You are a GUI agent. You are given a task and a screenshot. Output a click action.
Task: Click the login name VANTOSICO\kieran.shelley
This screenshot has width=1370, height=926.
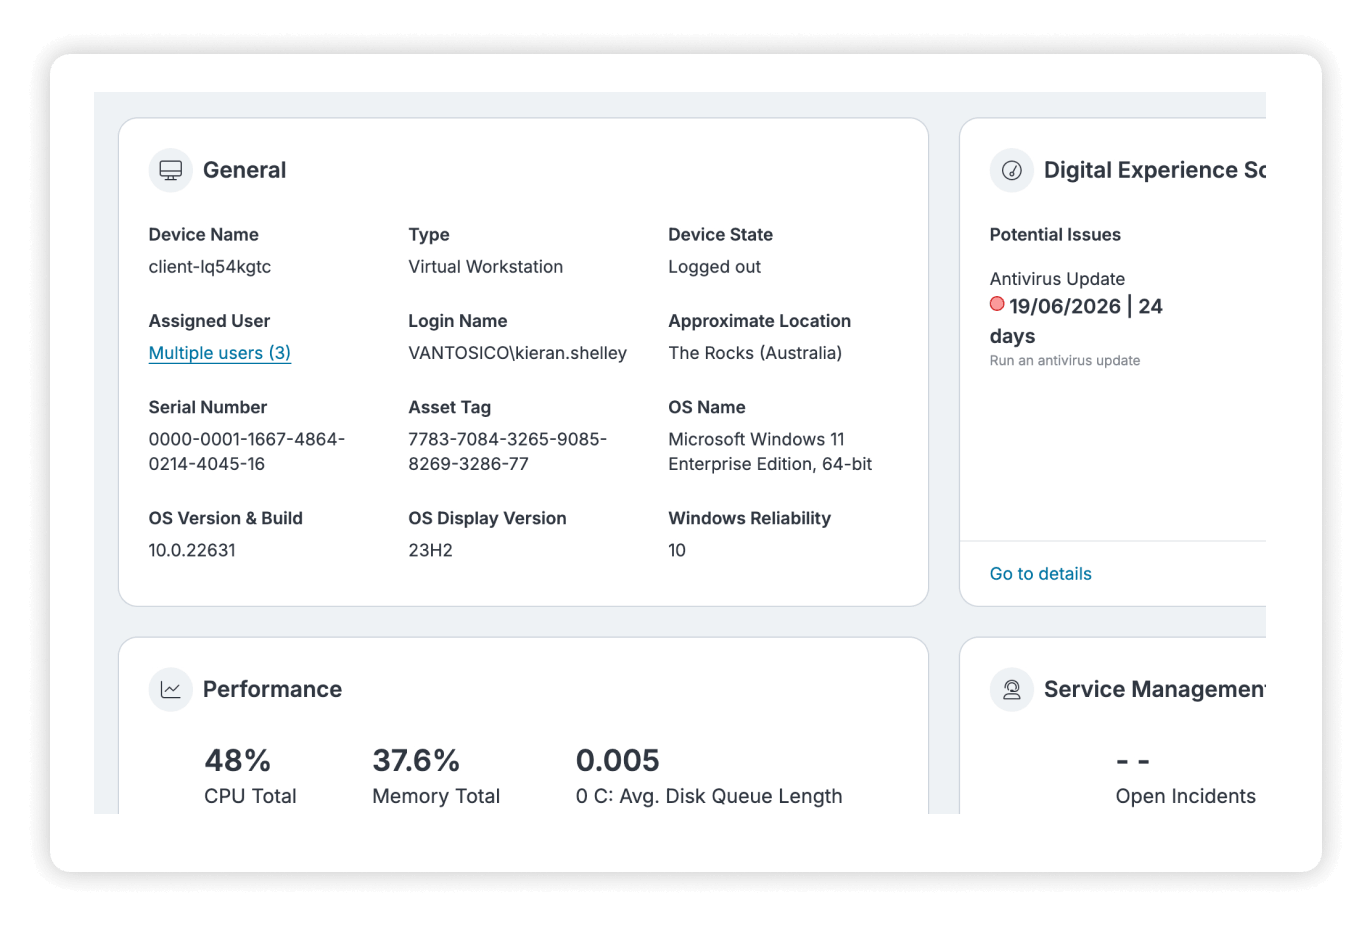coord(518,353)
